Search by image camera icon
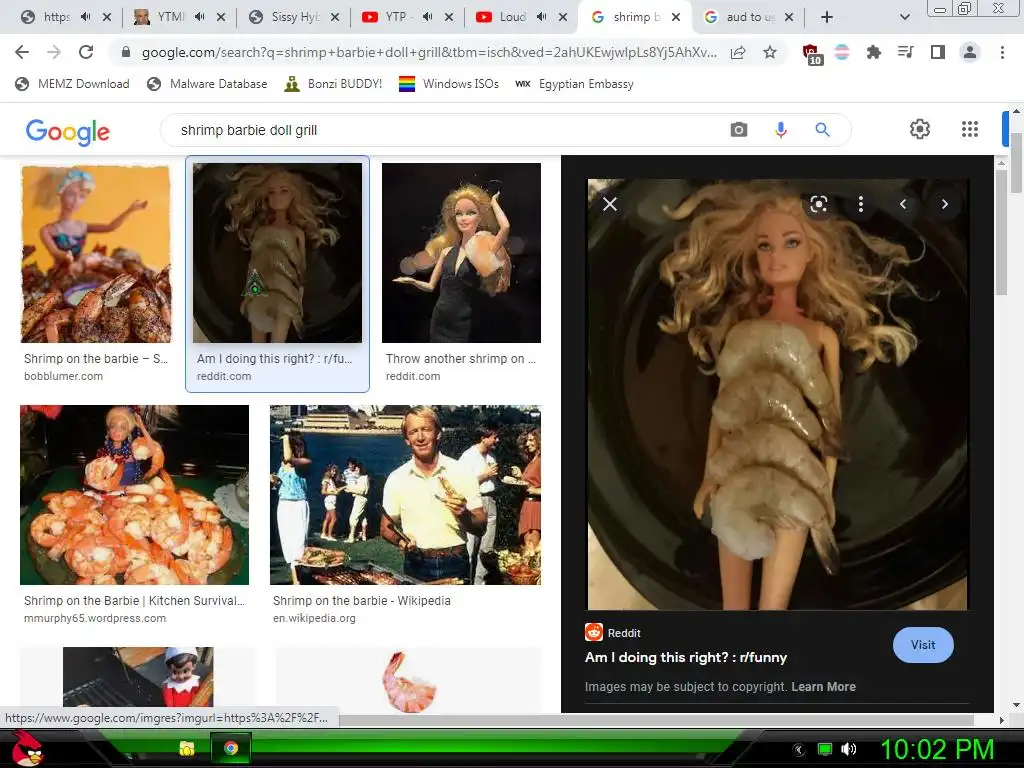The image size is (1024, 768). pos(739,130)
